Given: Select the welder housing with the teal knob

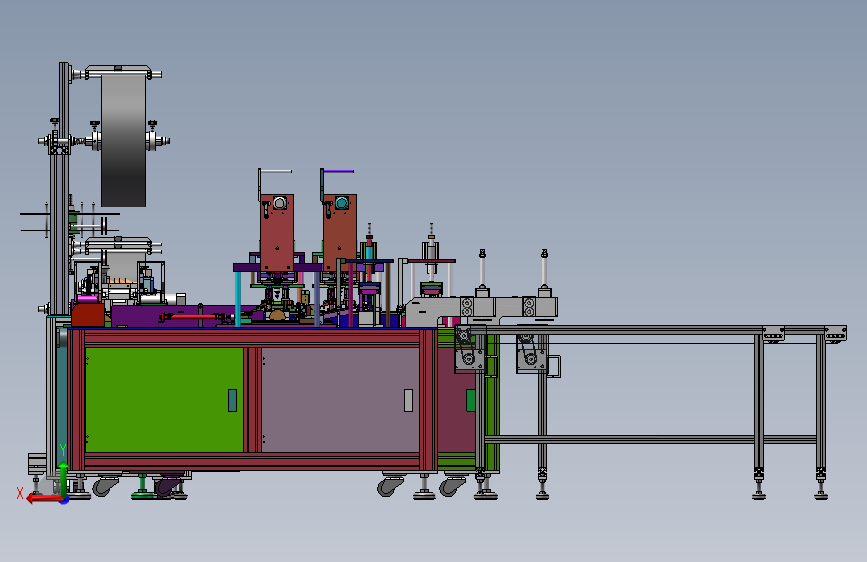Looking at the screenshot, I should [340, 232].
